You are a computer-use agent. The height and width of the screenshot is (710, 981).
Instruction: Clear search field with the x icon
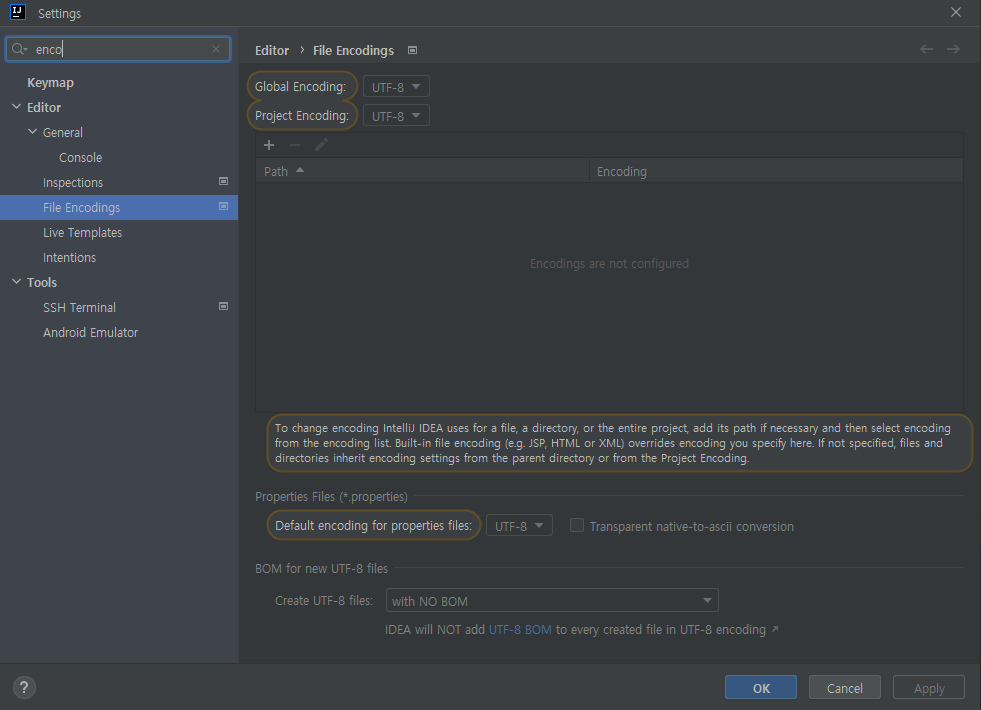point(216,49)
